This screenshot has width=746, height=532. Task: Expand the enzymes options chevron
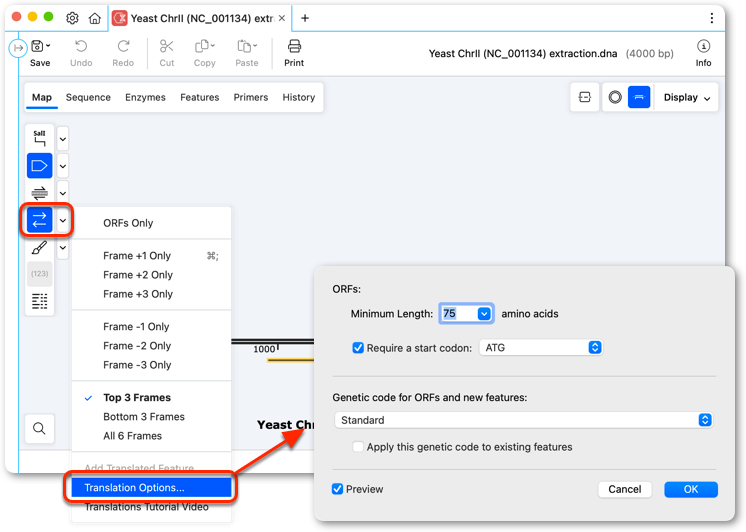[63, 139]
